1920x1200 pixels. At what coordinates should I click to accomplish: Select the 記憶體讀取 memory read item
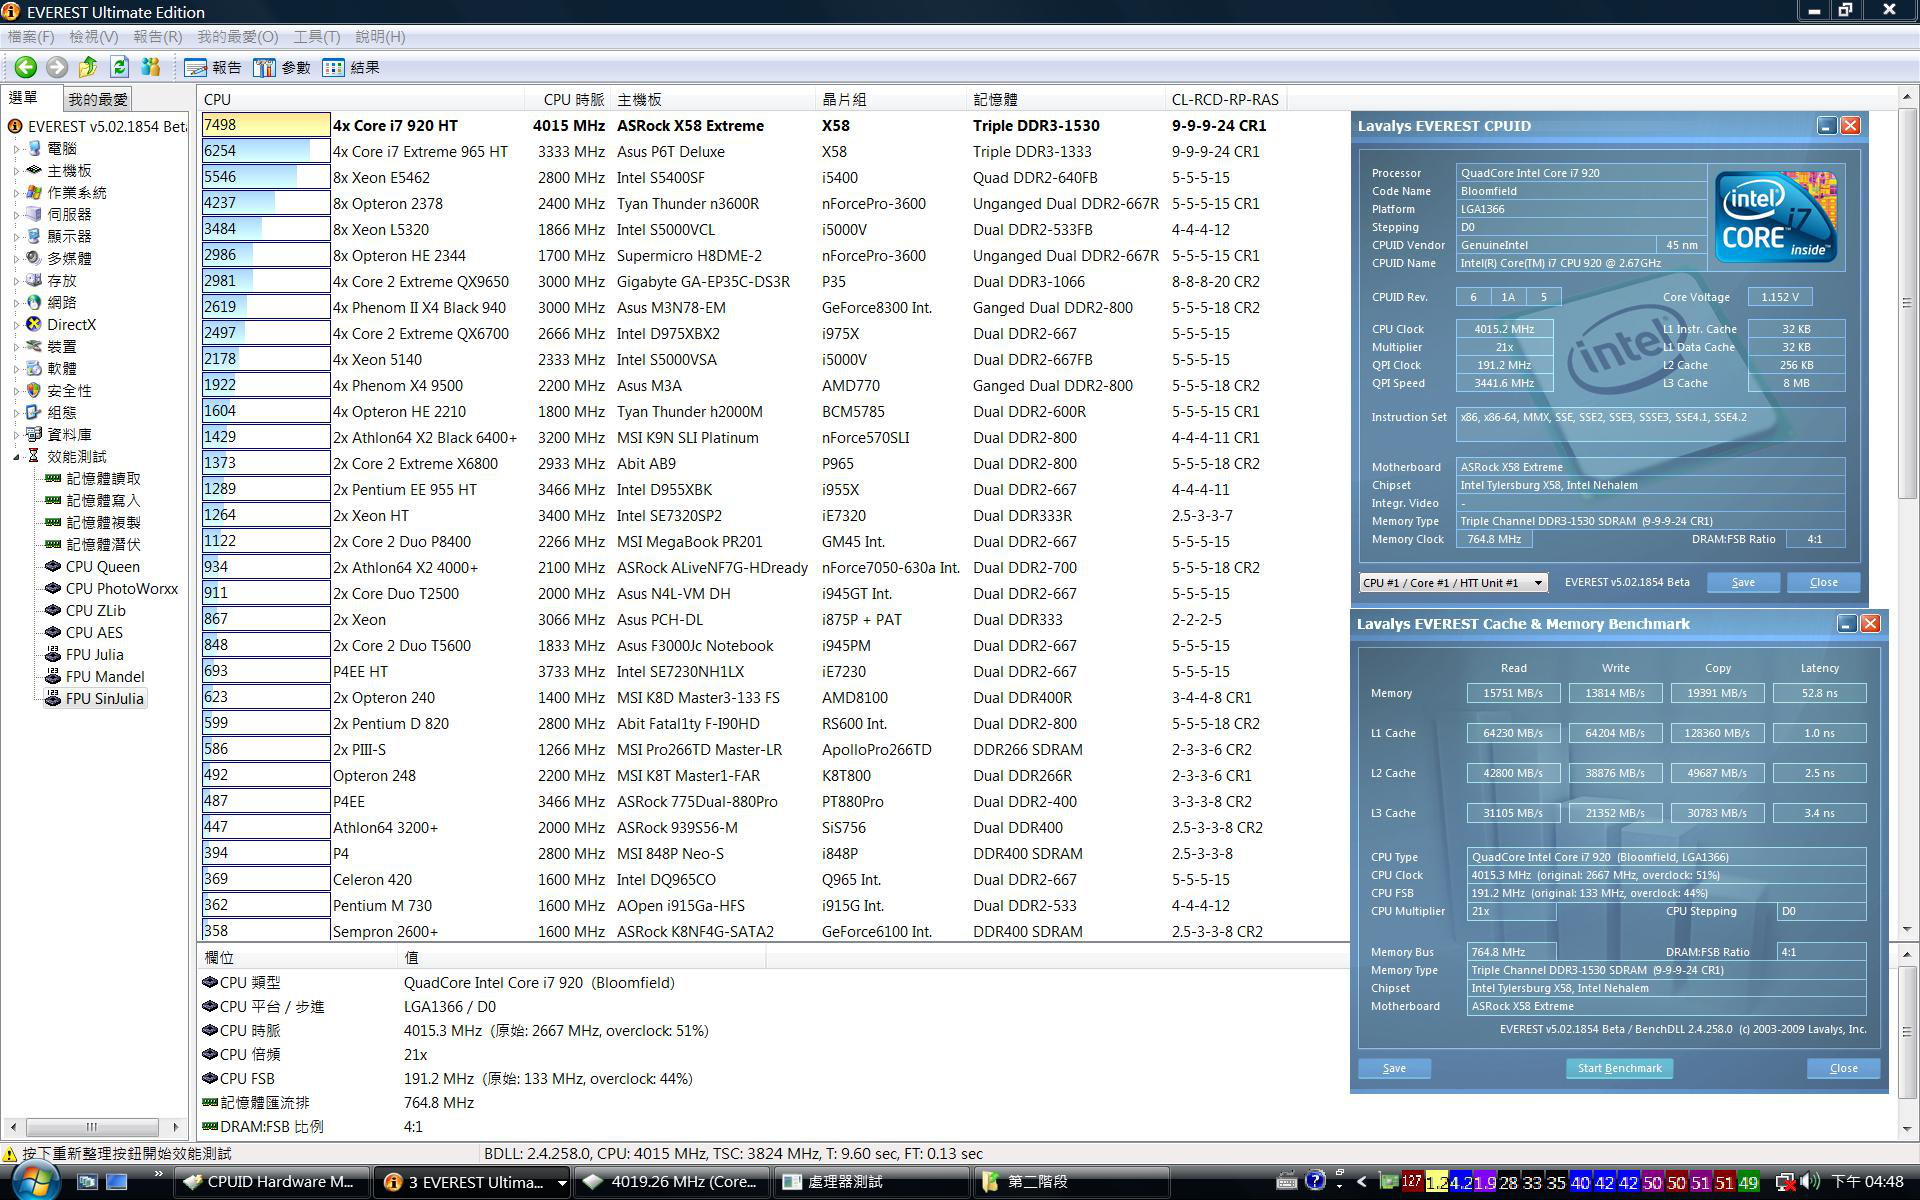click(x=104, y=478)
